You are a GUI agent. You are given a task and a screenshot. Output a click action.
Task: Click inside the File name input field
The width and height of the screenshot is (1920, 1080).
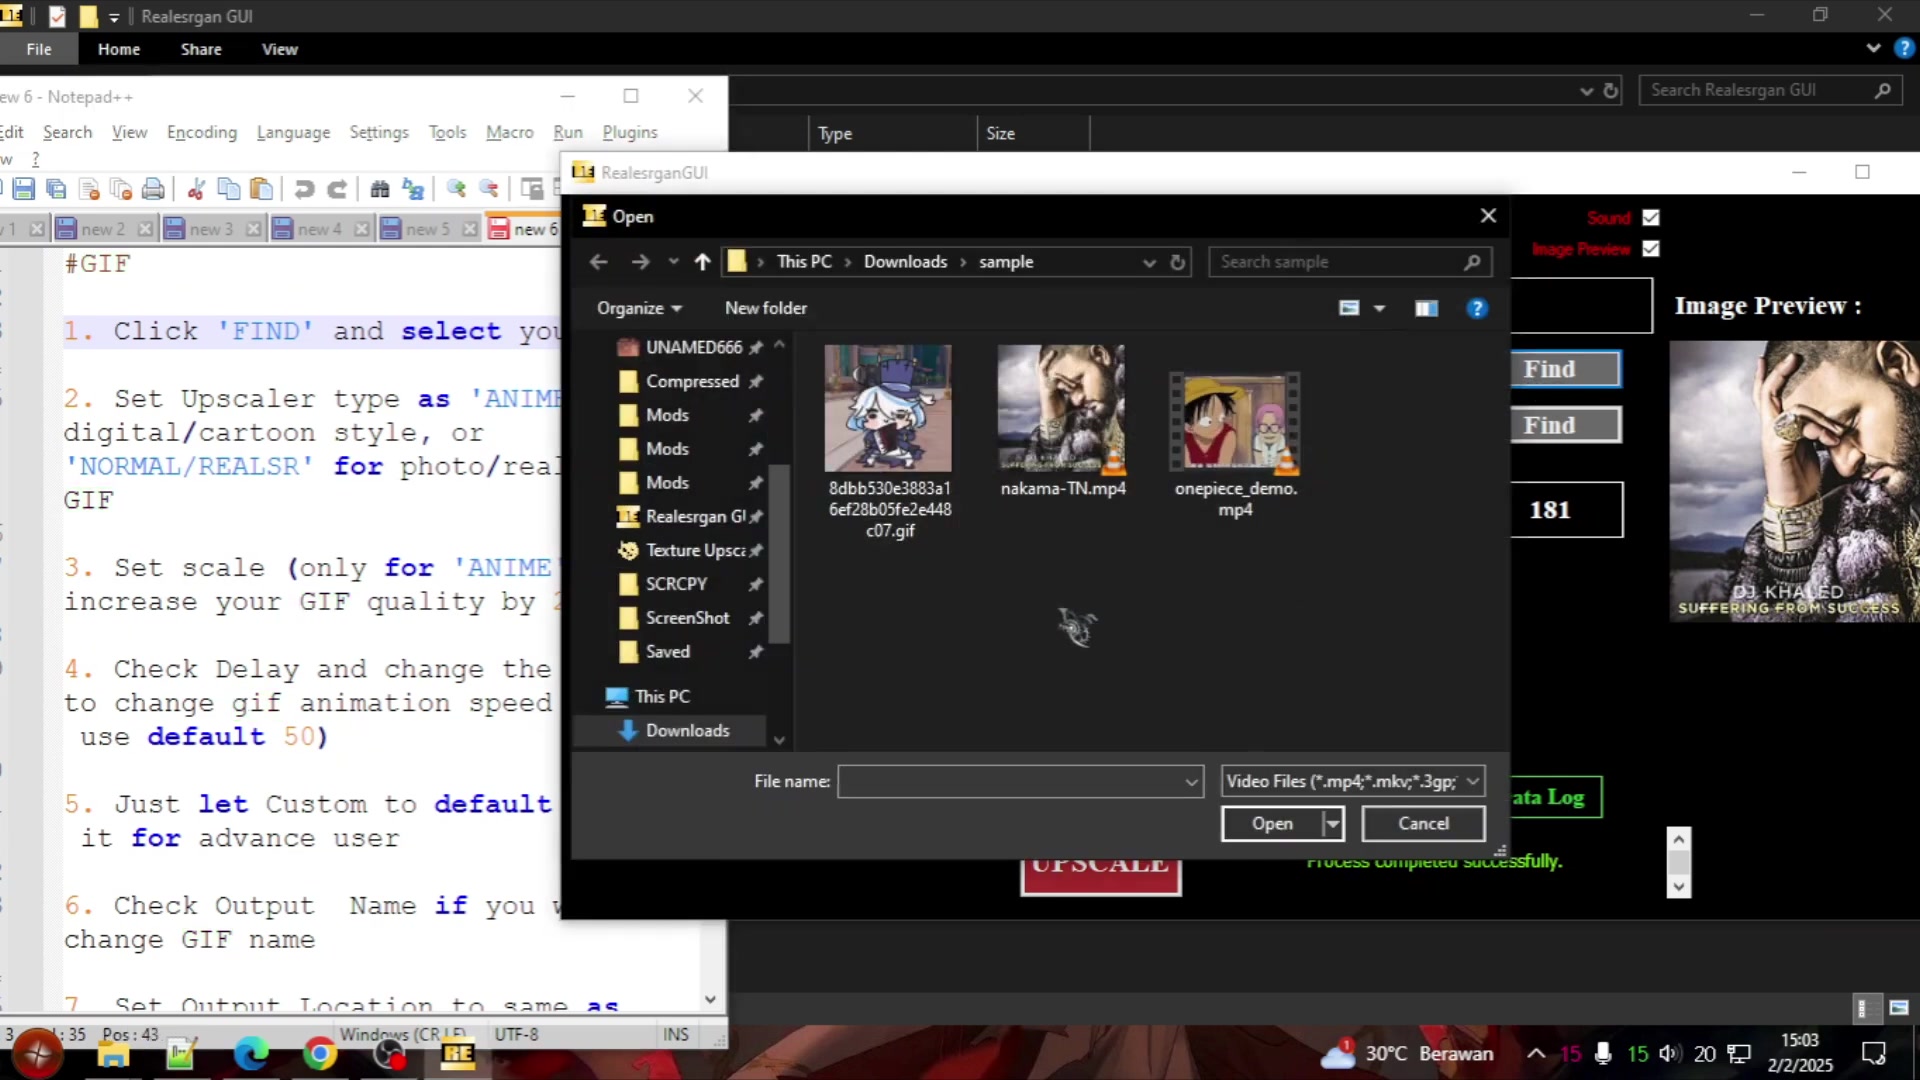pyautogui.click(x=1010, y=781)
